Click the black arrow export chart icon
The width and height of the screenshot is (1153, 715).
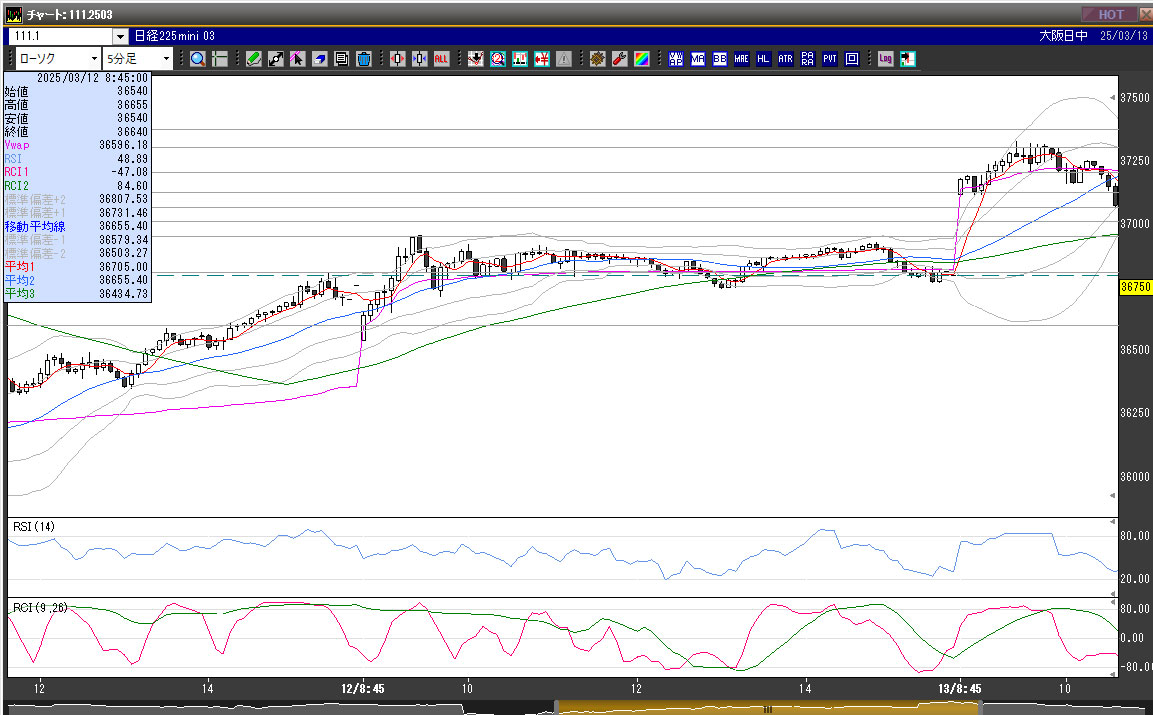click(908, 59)
